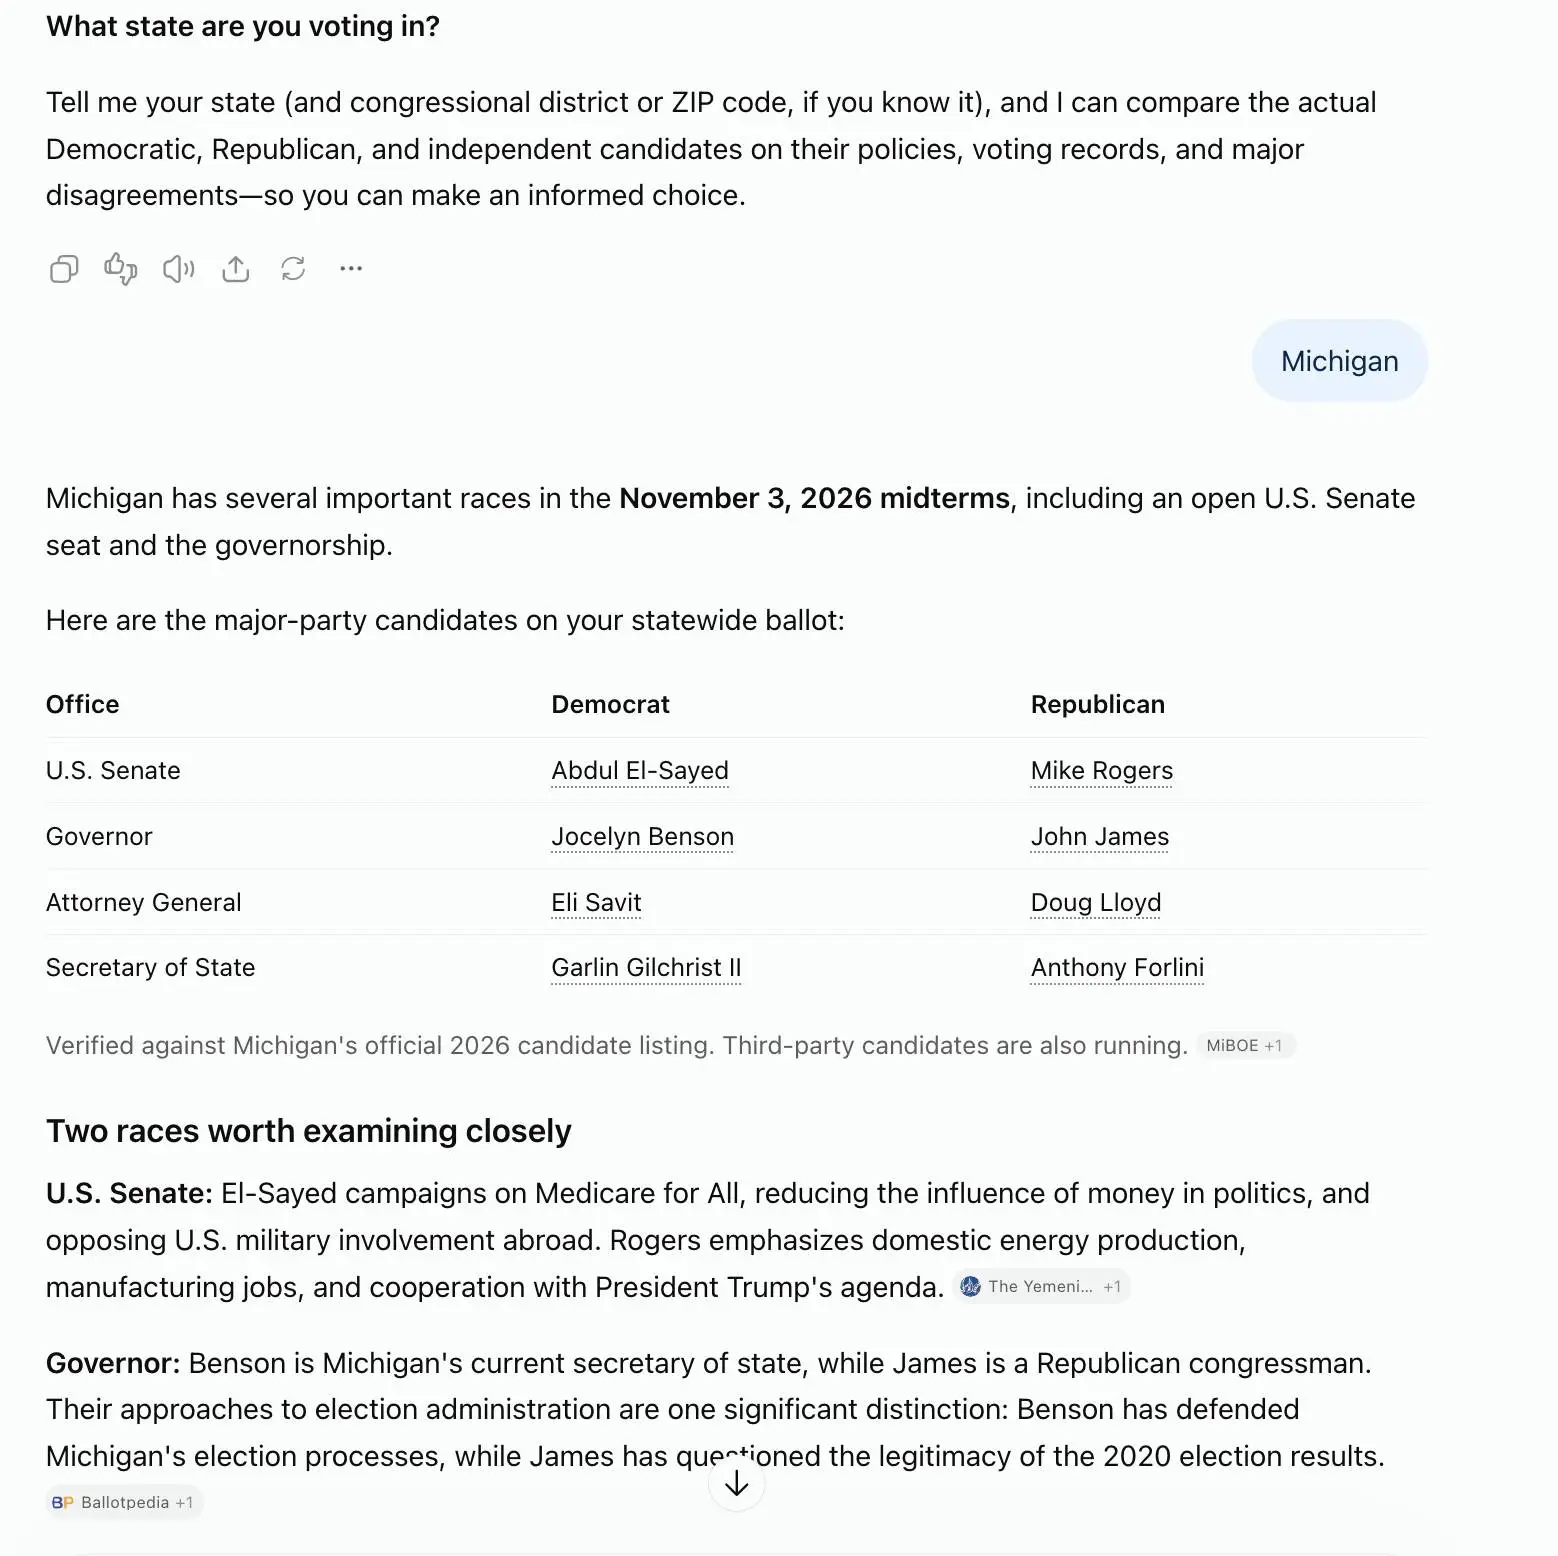Open the John James link

coord(1100,837)
